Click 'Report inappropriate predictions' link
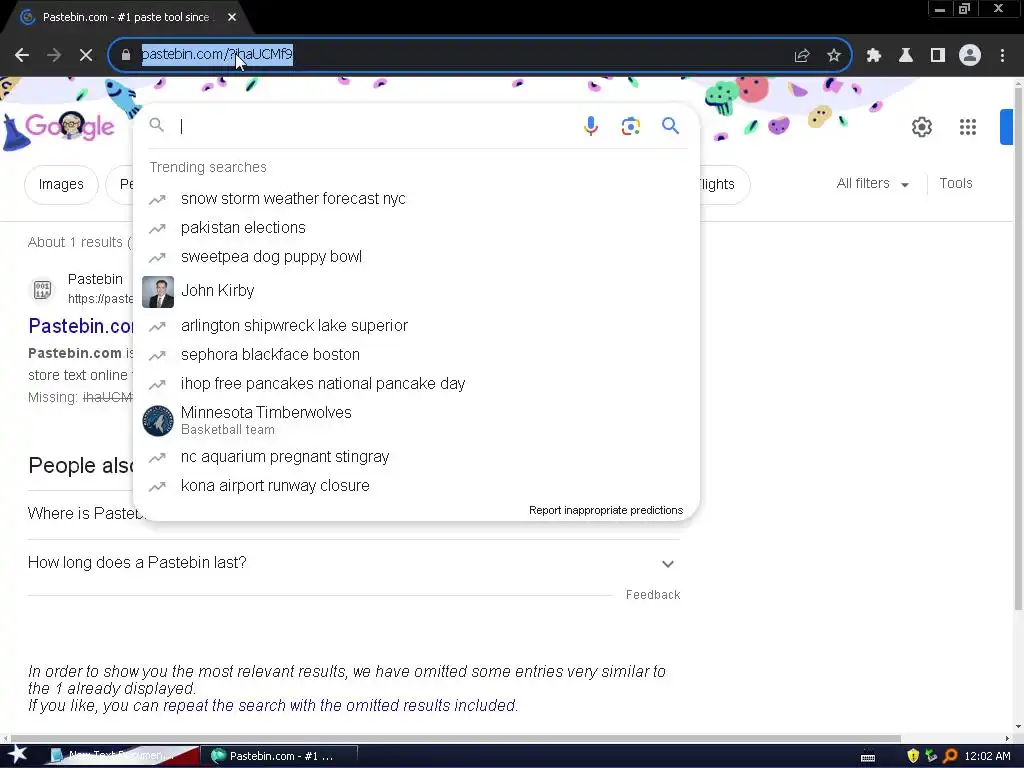The height and width of the screenshot is (768, 1024). pyautogui.click(x=605, y=511)
